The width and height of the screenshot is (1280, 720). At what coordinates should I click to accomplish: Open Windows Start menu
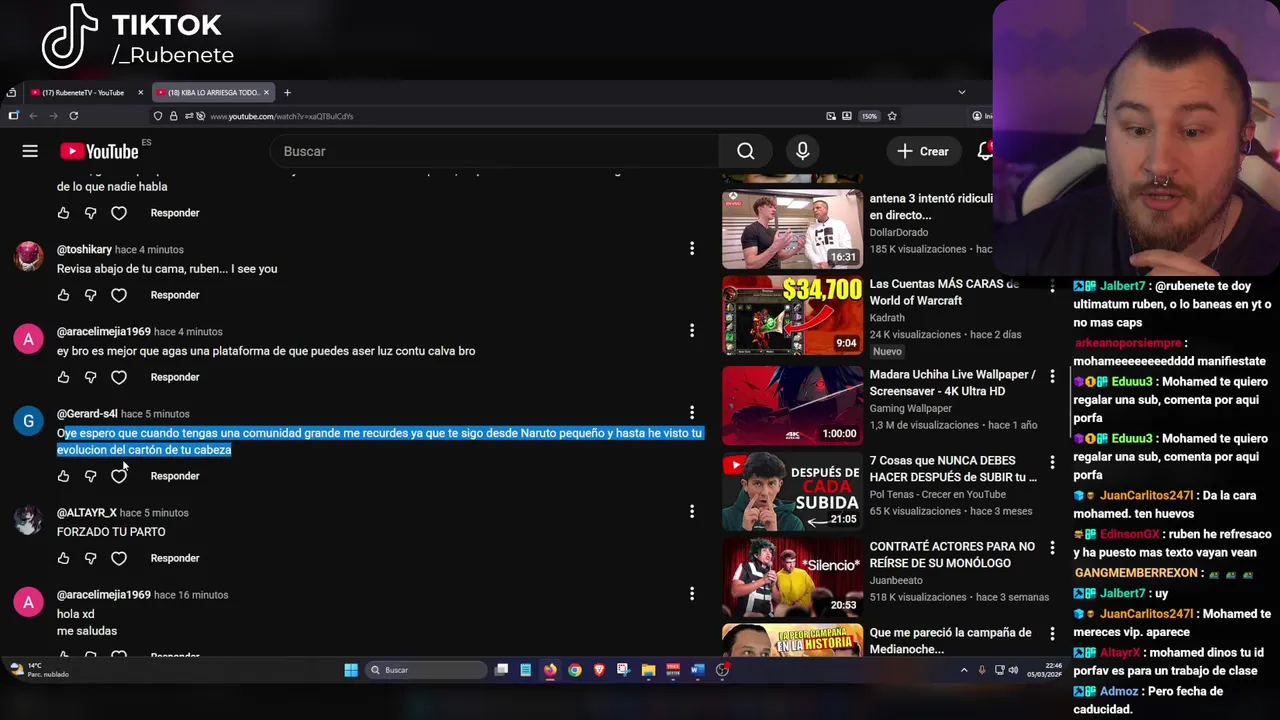[351, 670]
